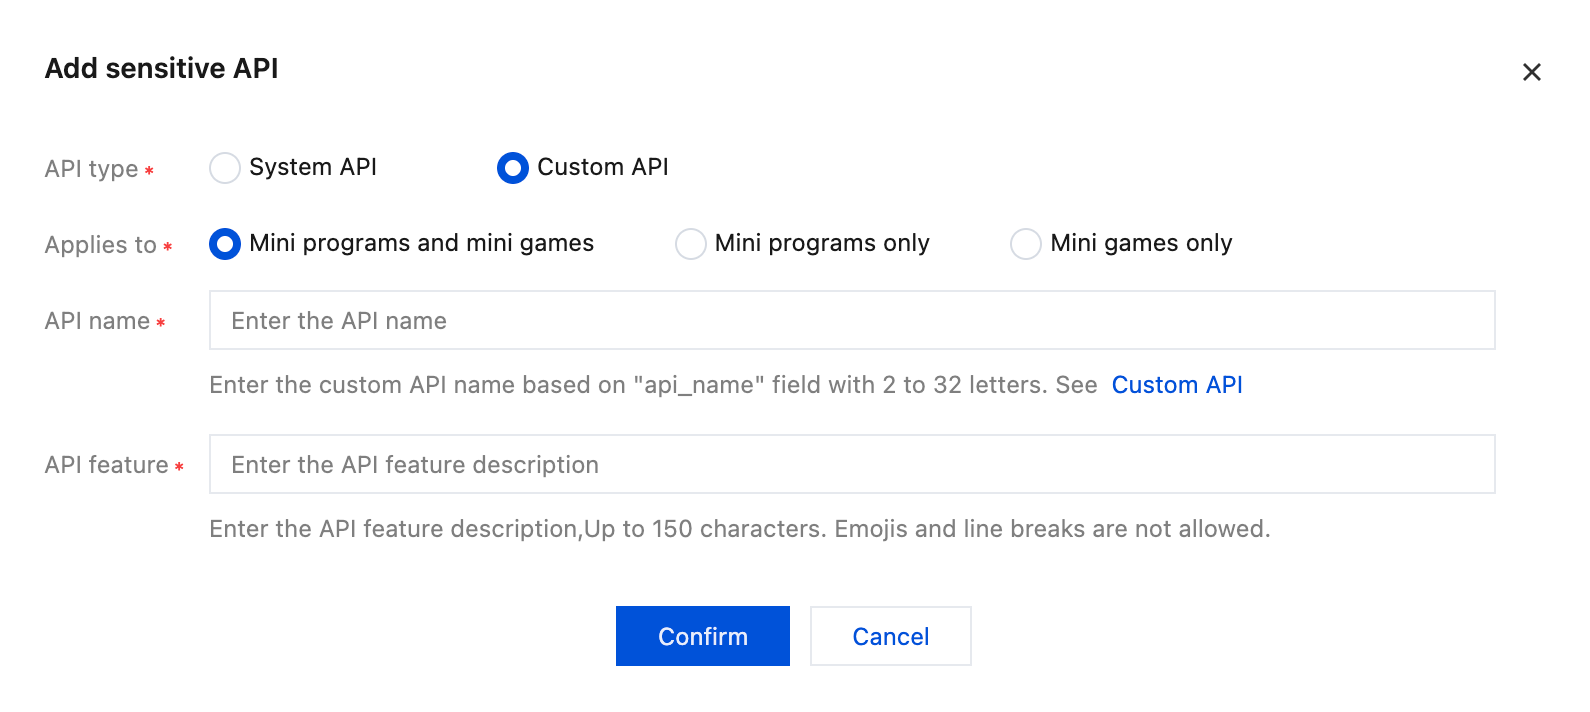Focus the API name input field

coord(851,320)
